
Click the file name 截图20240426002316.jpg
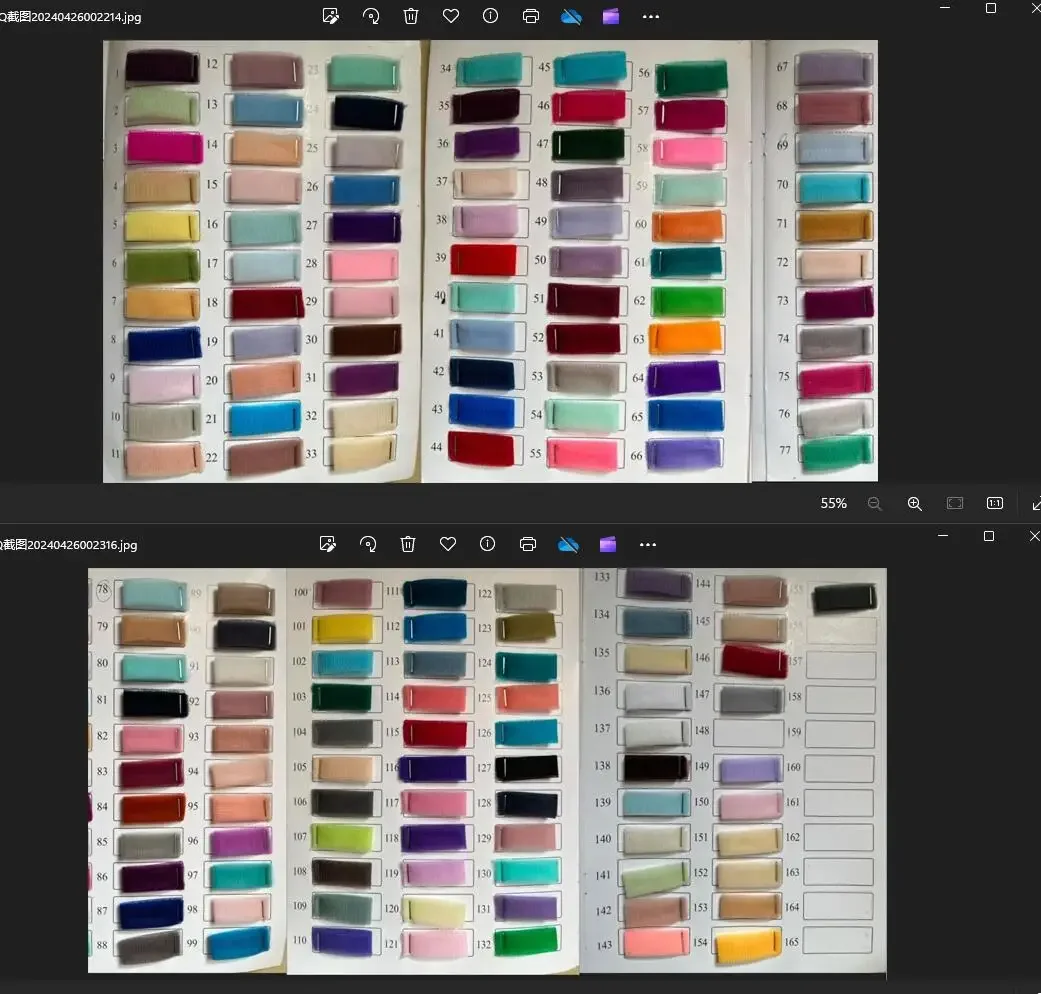[69, 545]
